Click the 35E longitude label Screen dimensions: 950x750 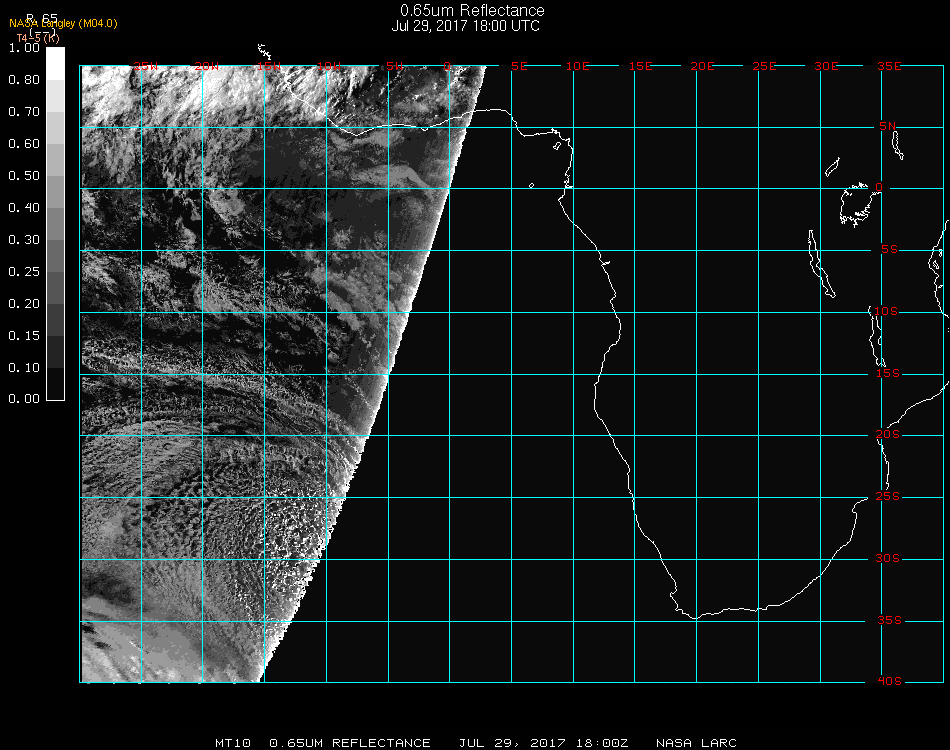coord(889,66)
